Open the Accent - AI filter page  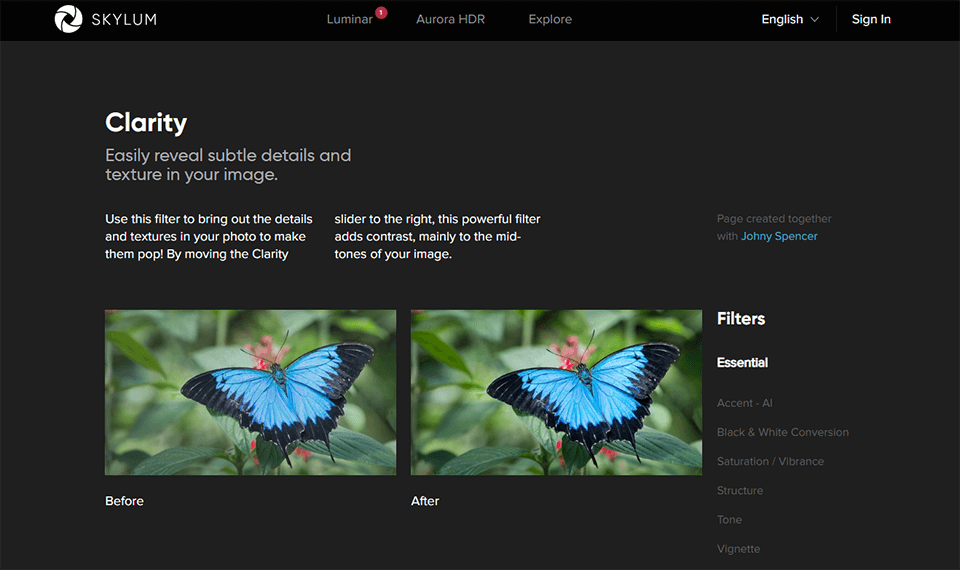click(x=744, y=403)
